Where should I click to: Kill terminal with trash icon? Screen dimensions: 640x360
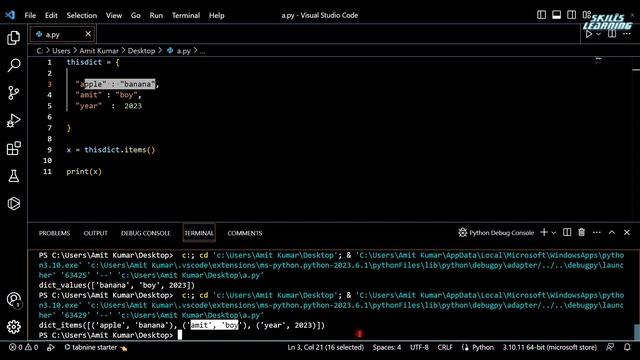click(x=582, y=232)
